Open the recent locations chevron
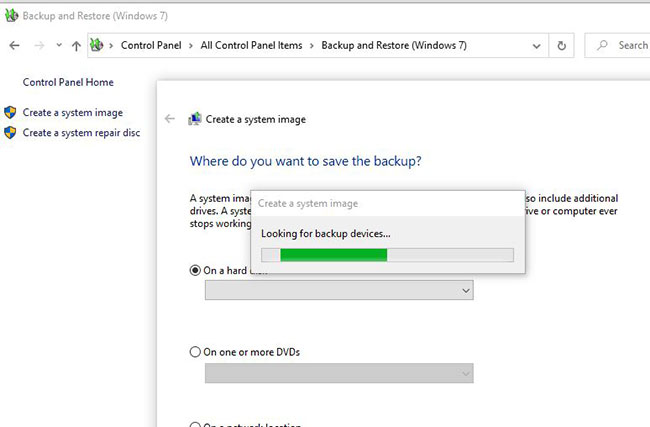This screenshot has width=650, height=427. (59, 45)
